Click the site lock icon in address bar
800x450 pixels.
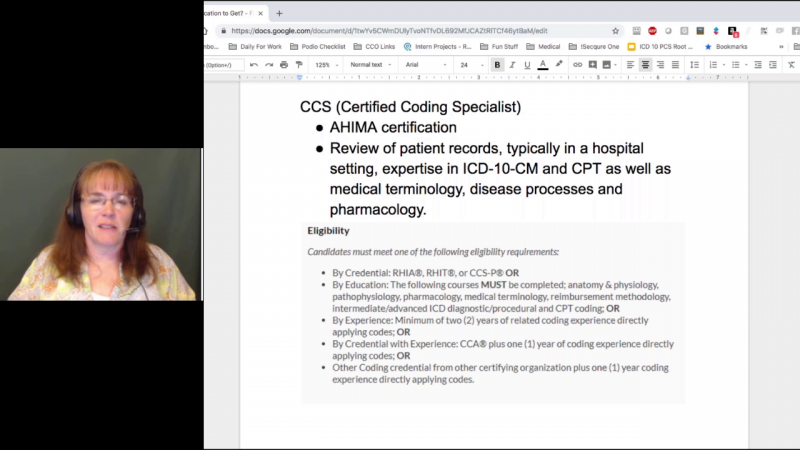click(223, 31)
